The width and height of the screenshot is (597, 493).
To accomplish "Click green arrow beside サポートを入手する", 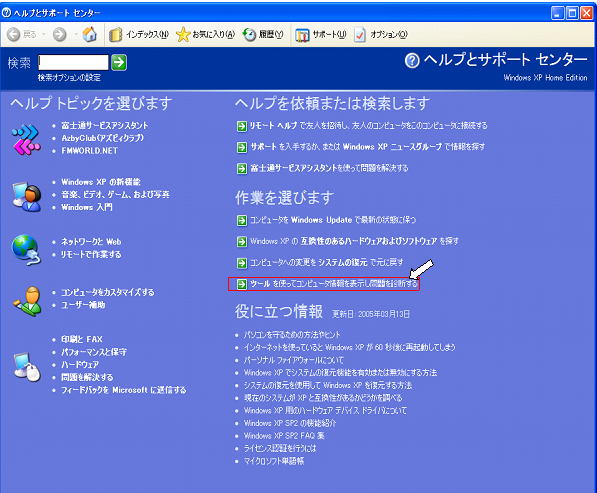I will click(242, 147).
